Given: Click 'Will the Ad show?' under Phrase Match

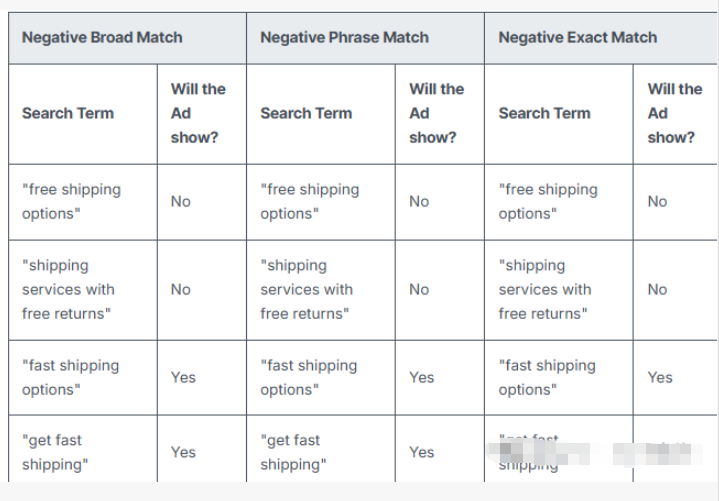Looking at the screenshot, I should [437, 113].
